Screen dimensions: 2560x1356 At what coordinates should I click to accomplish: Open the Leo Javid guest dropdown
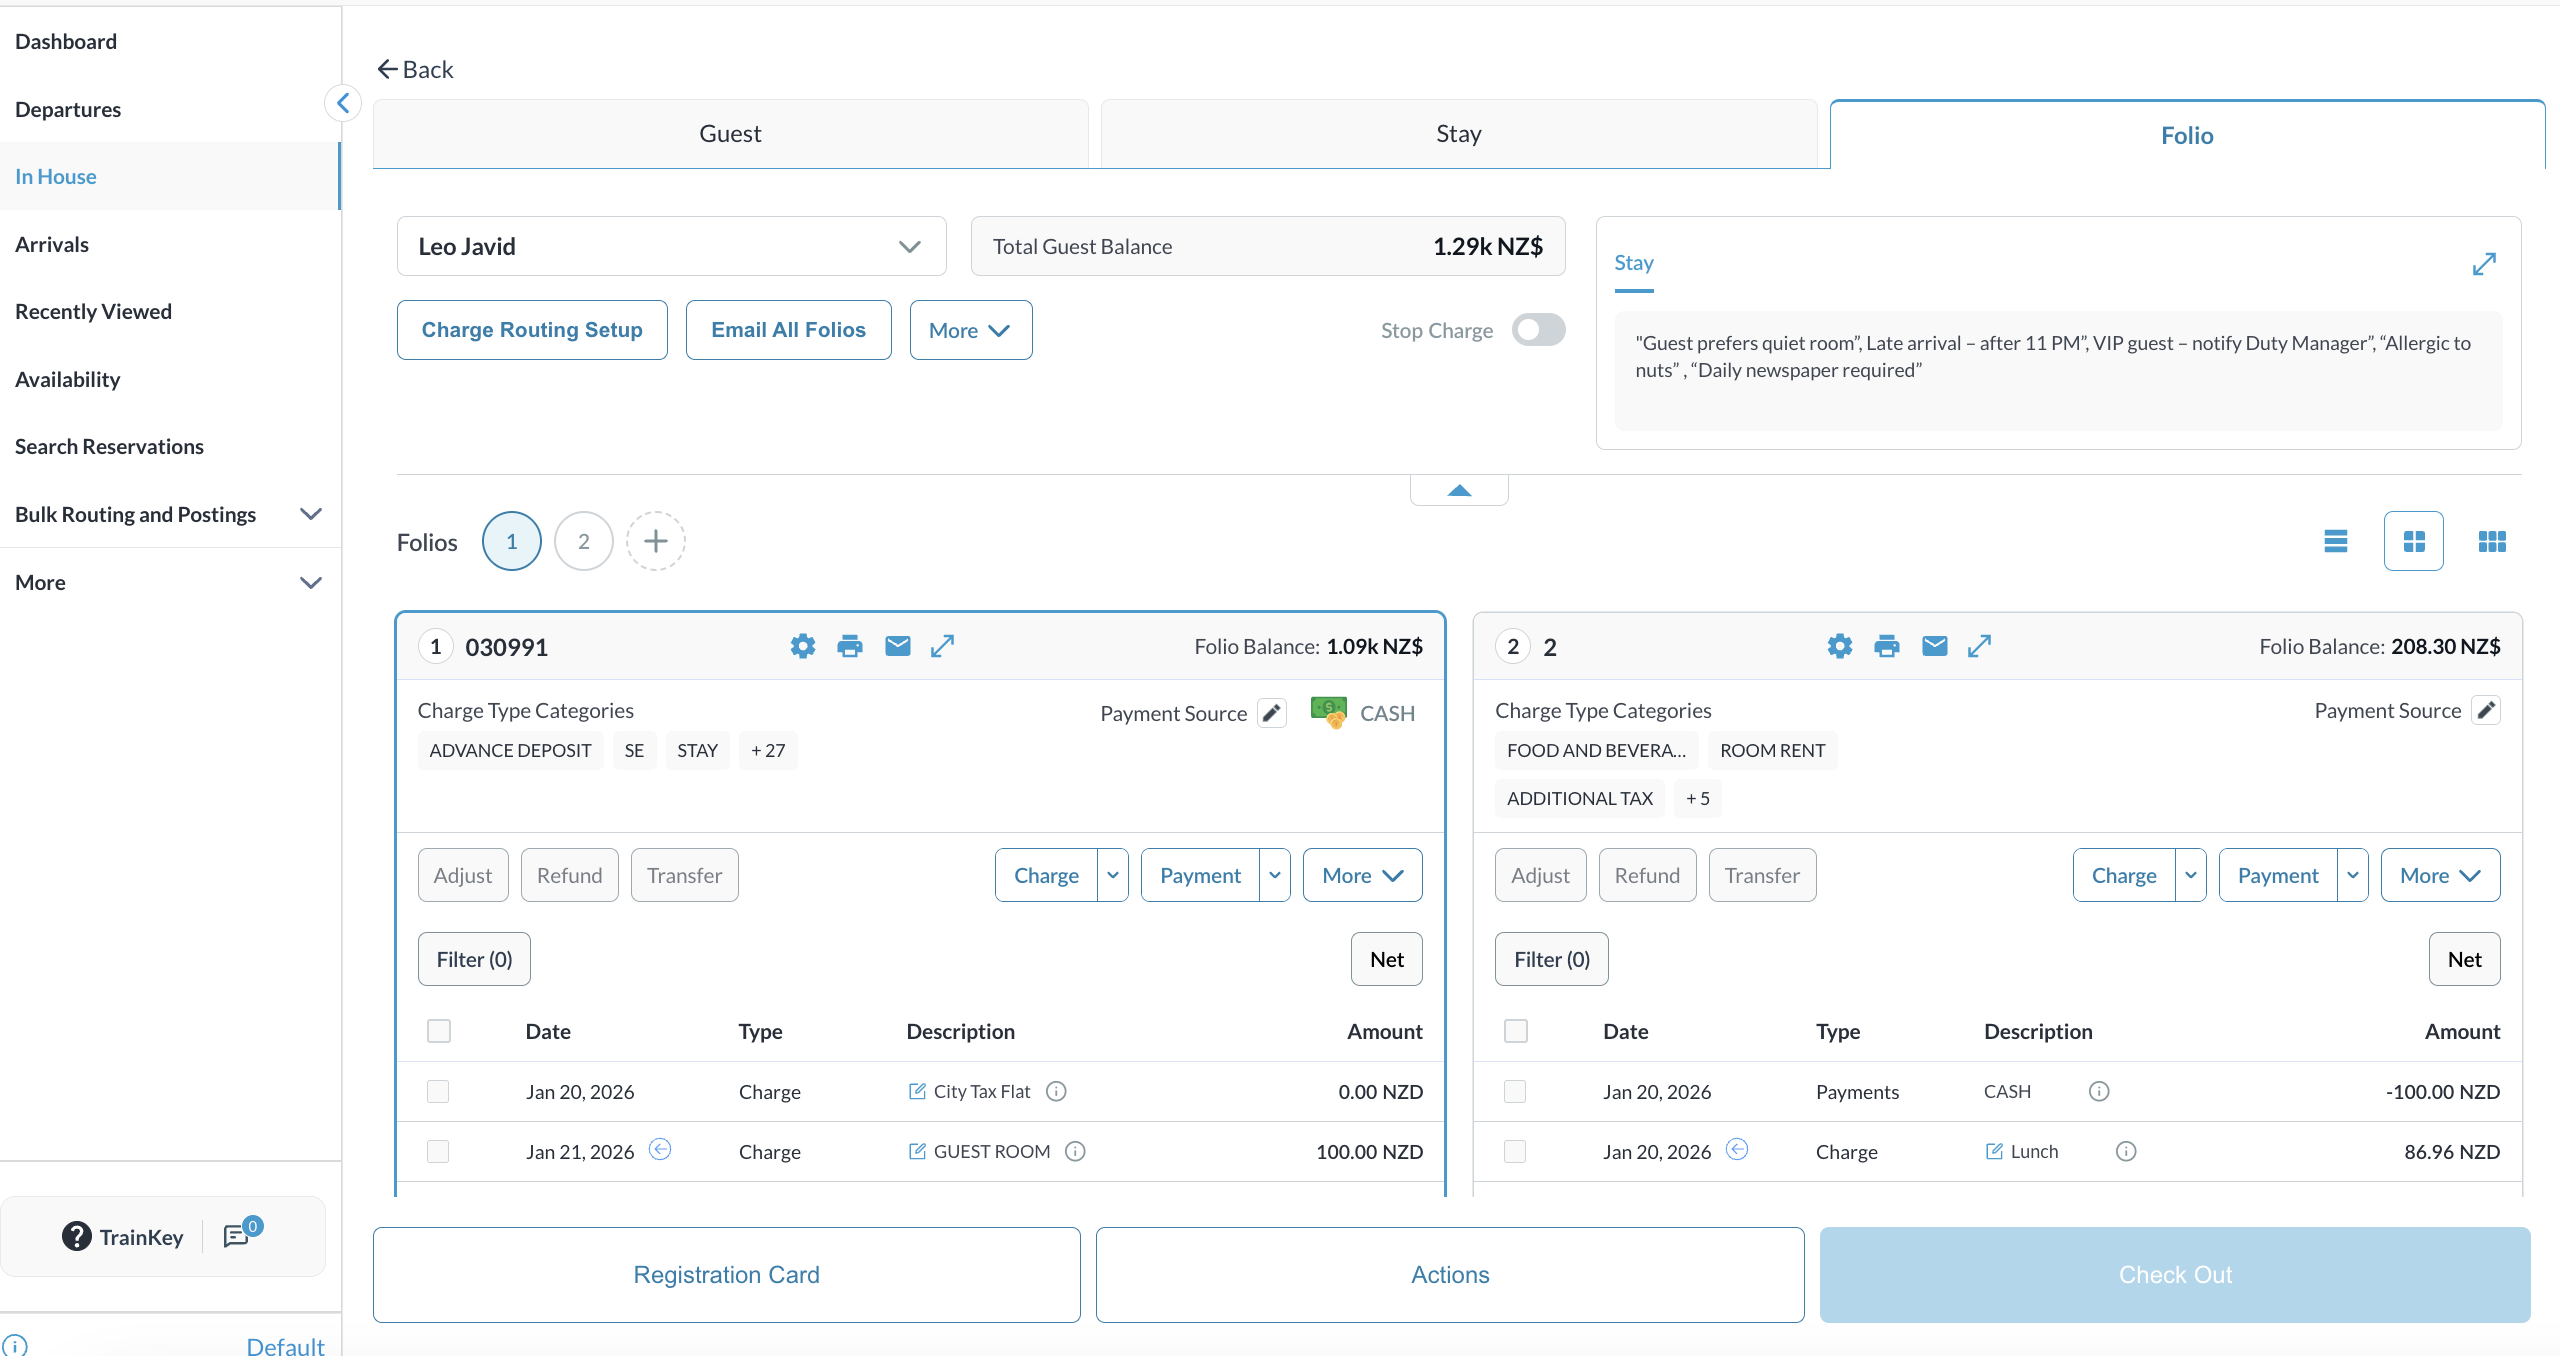pos(671,246)
